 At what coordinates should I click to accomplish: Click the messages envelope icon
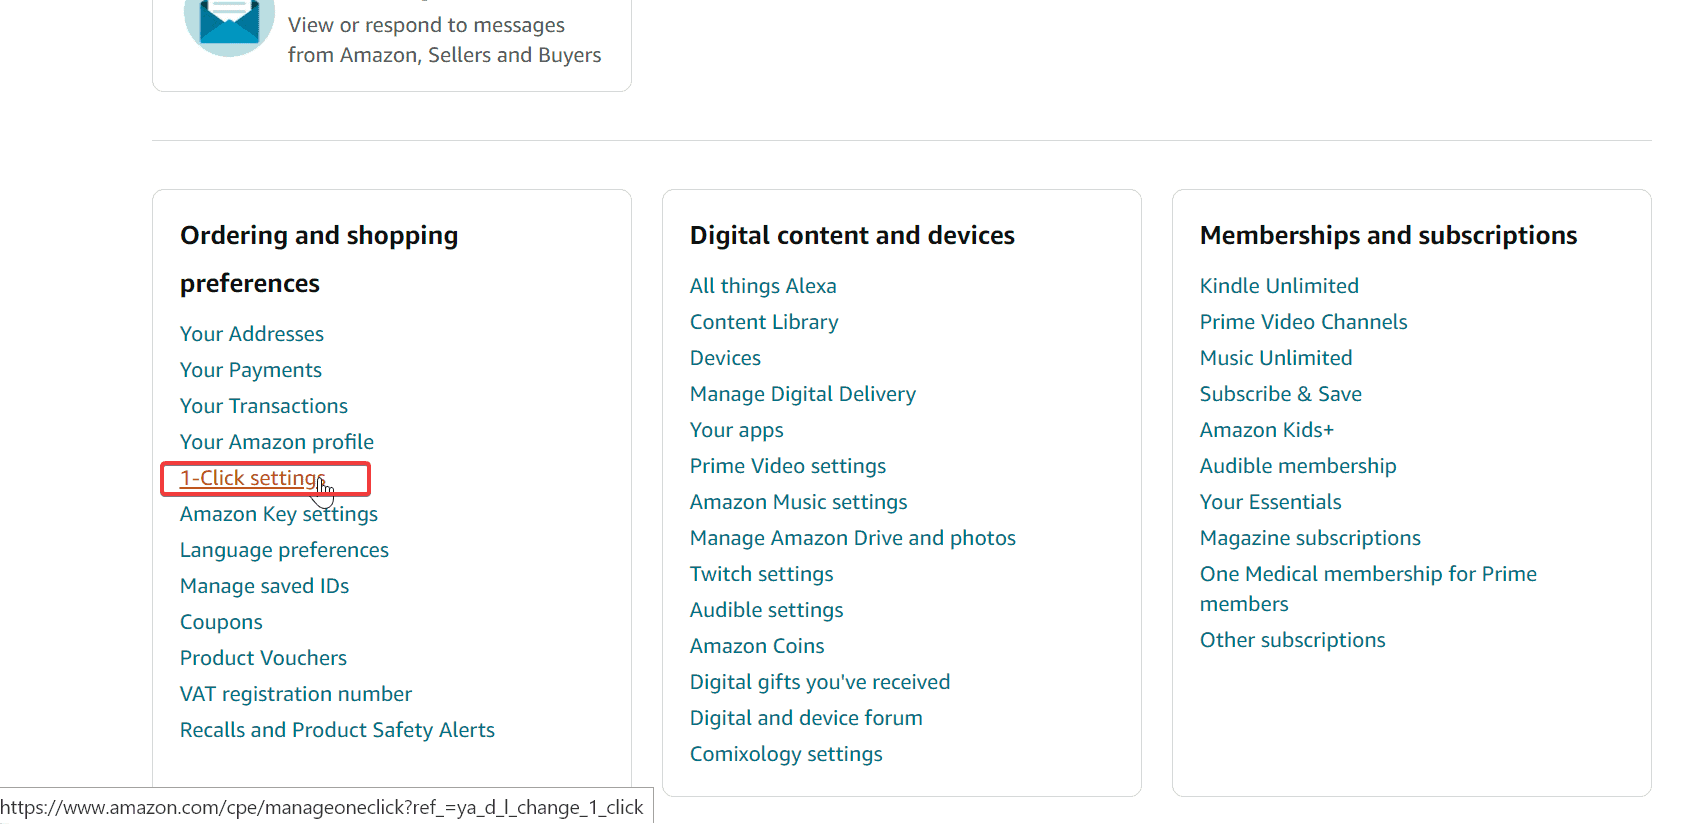click(229, 22)
